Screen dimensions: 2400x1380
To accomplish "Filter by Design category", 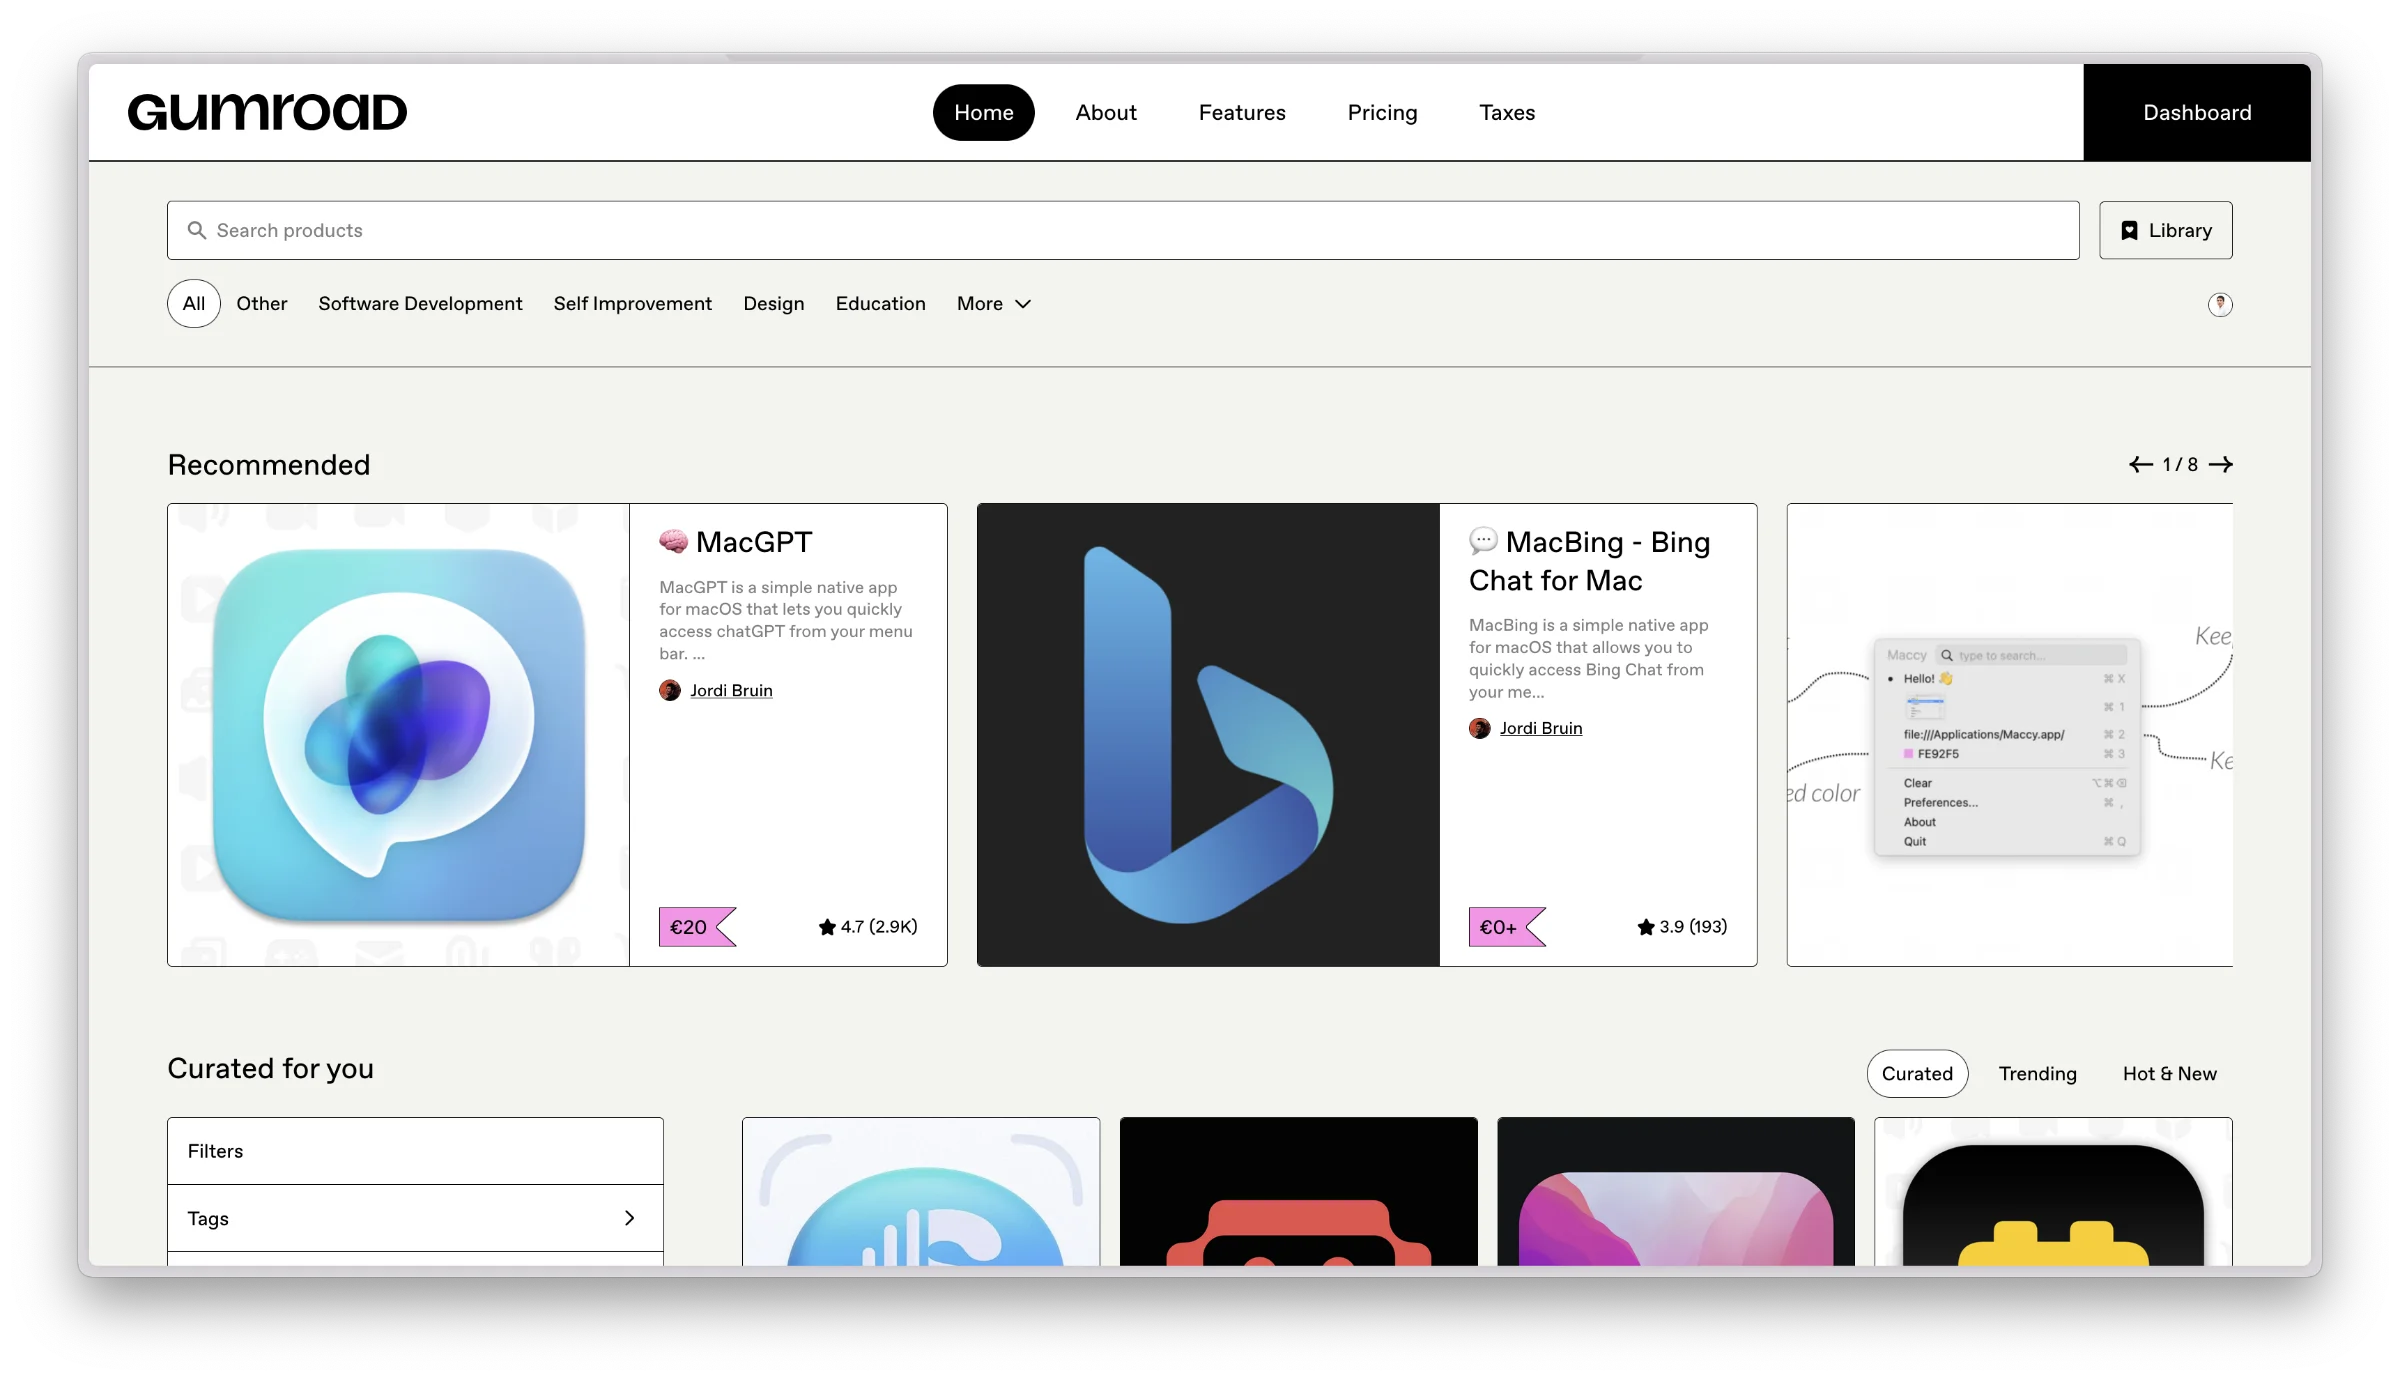I will click(774, 303).
